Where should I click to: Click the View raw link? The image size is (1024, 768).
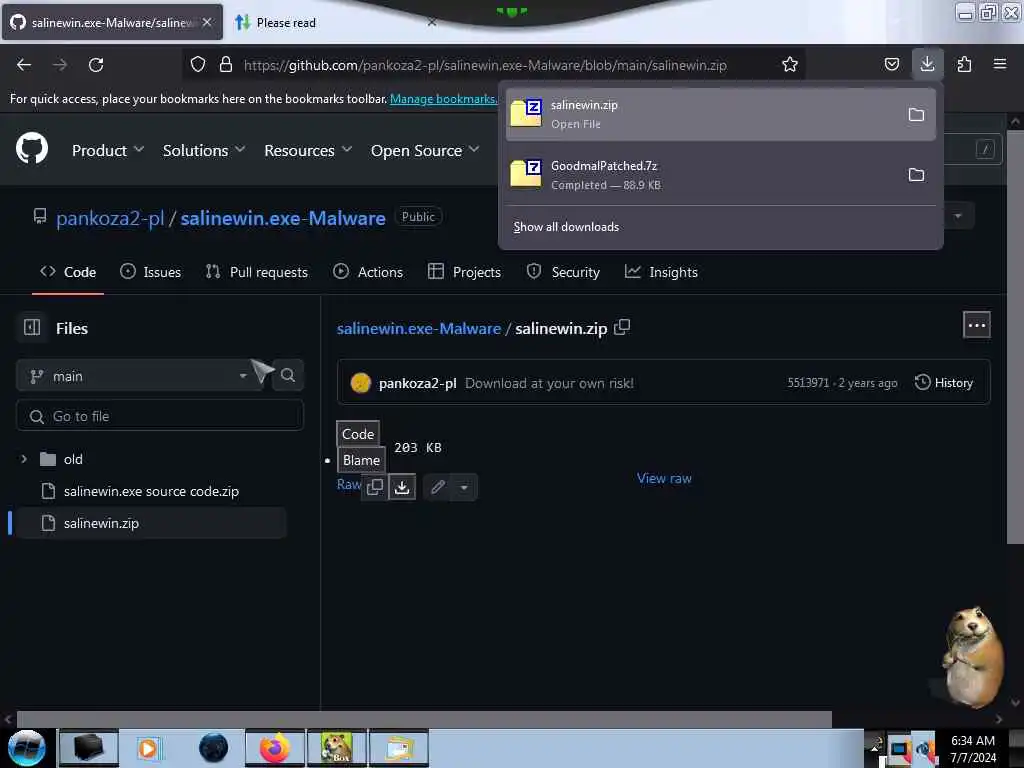(x=664, y=478)
